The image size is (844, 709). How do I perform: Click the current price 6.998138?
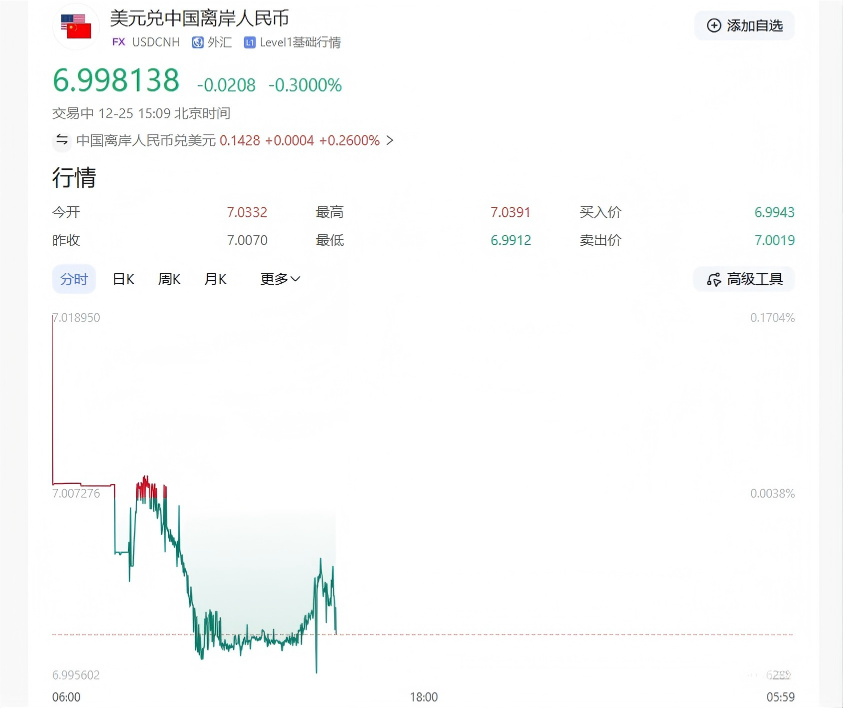[116, 80]
